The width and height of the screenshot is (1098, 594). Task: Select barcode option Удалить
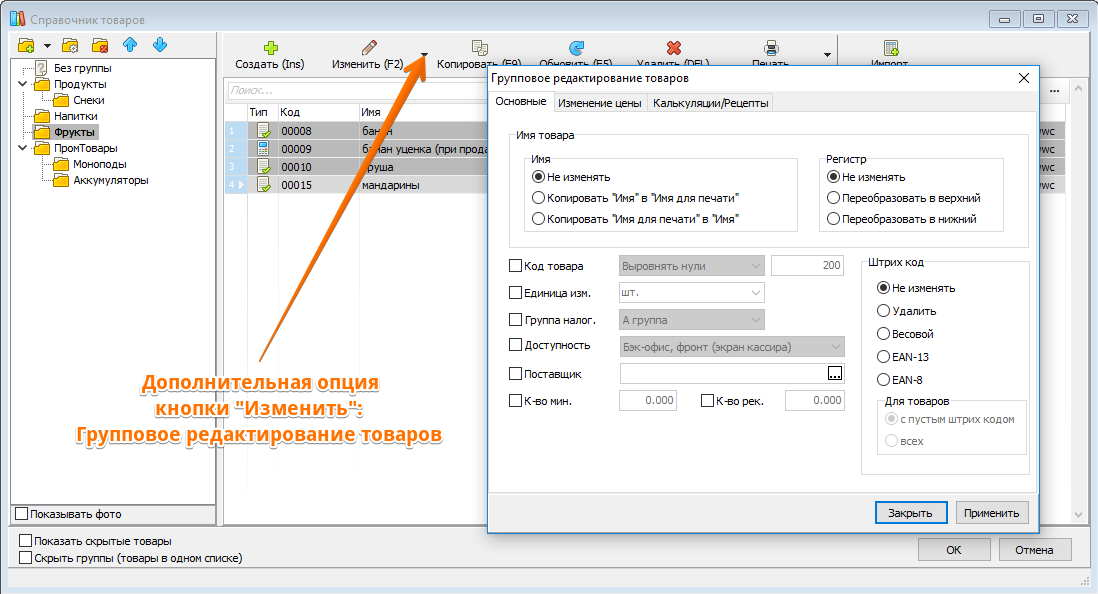(884, 310)
